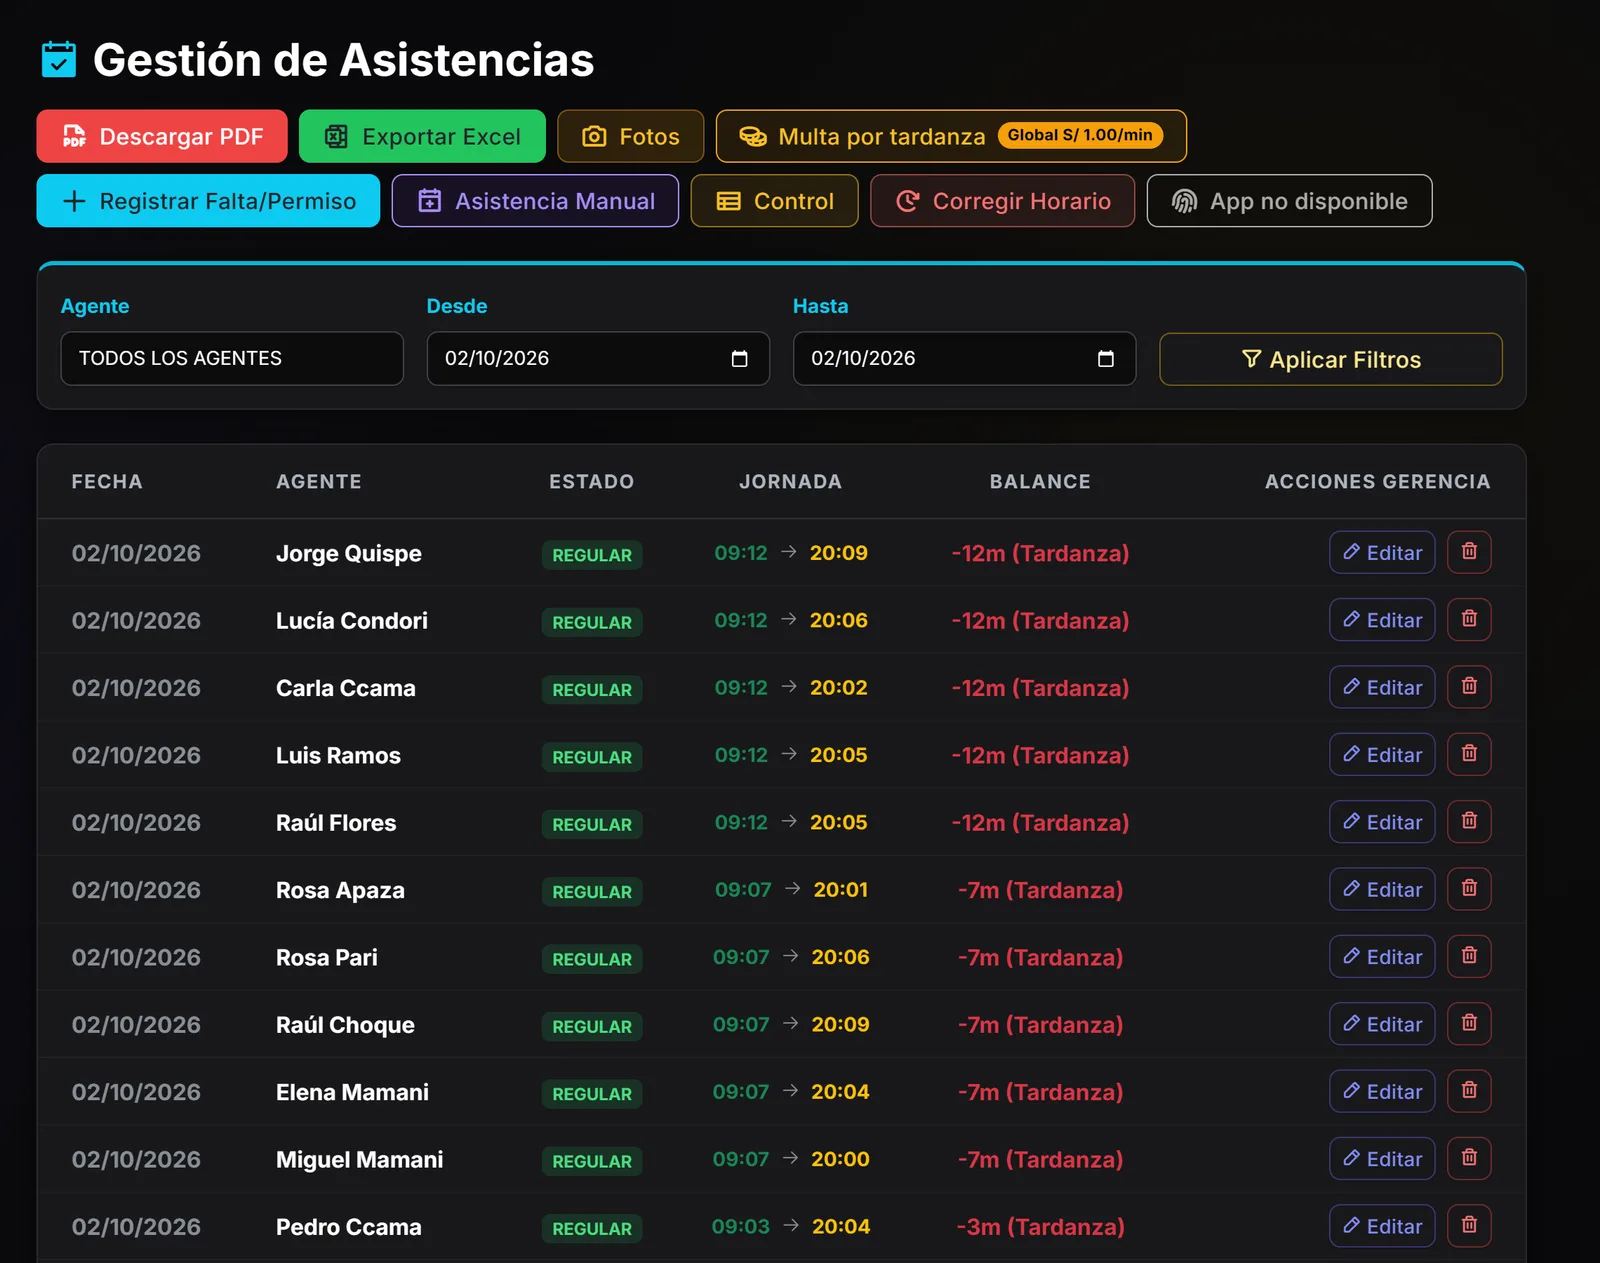Delete Jorge Quispe's attendance record

(1469, 552)
